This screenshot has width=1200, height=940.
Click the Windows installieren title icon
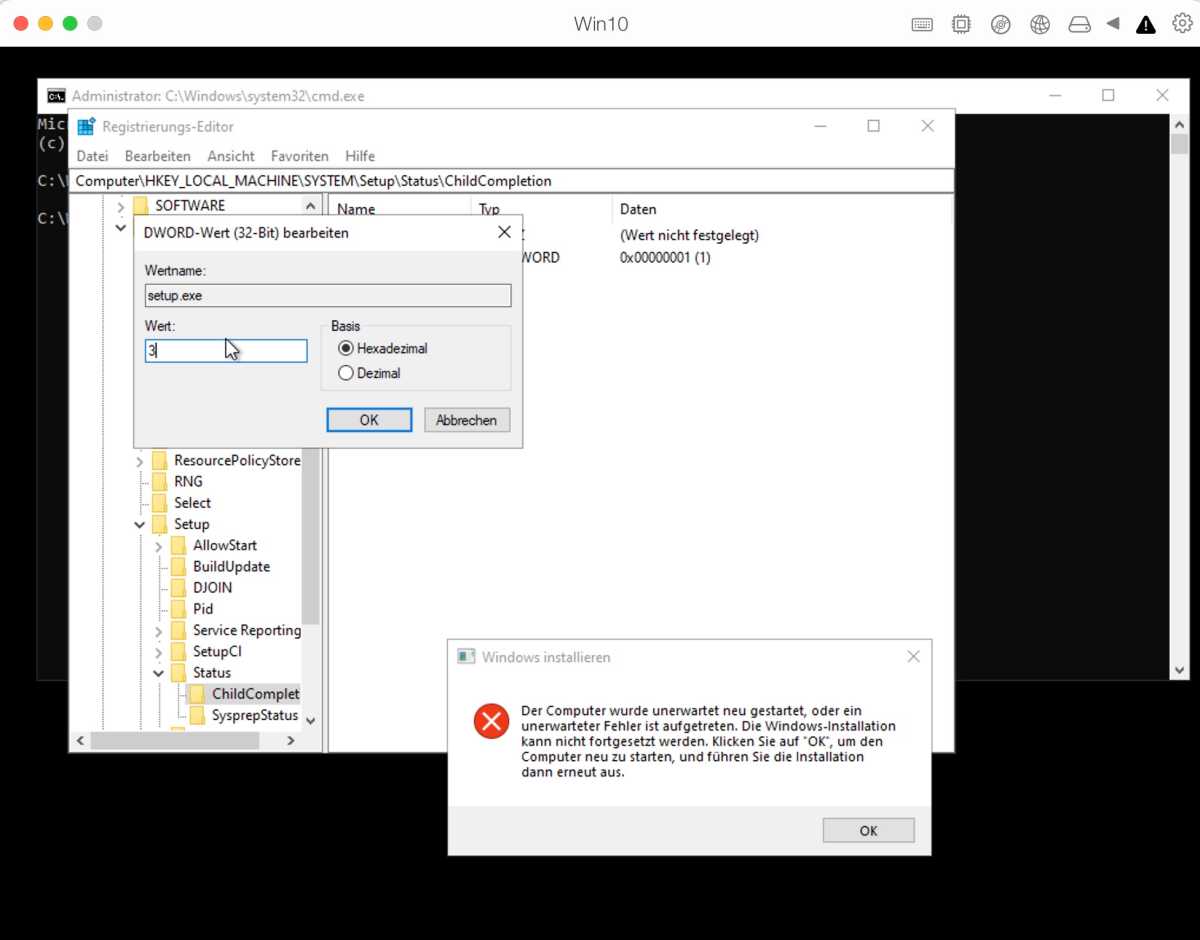pyautogui.click(x=465, y=657)
